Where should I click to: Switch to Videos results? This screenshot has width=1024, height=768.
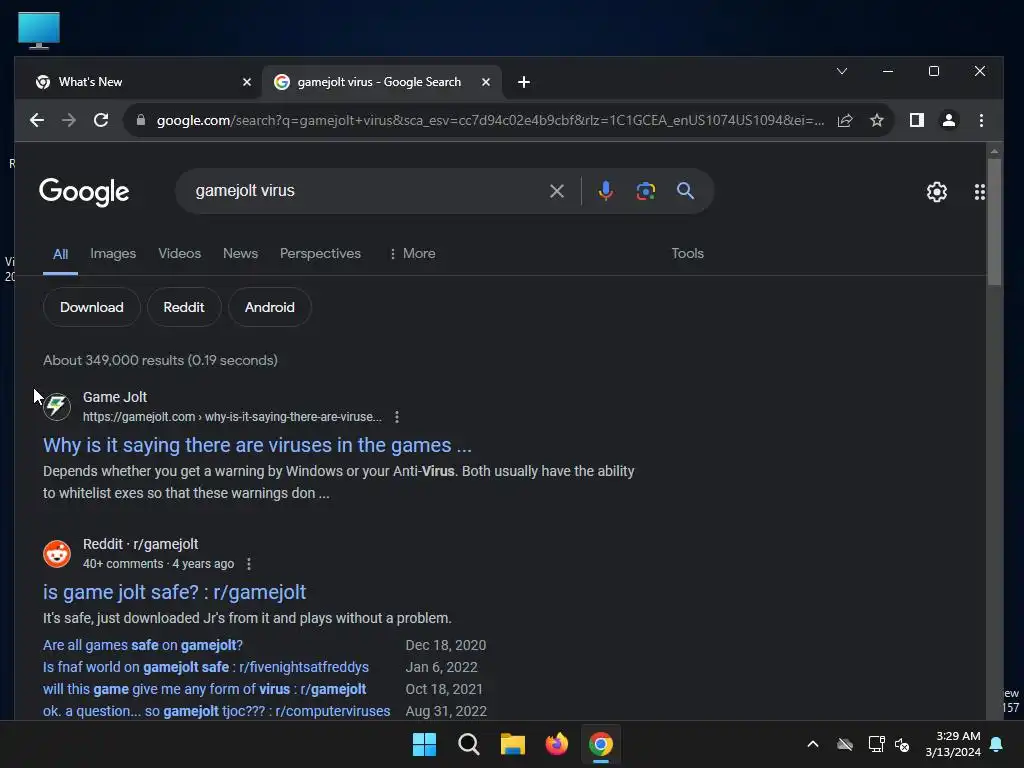(180, 253)
